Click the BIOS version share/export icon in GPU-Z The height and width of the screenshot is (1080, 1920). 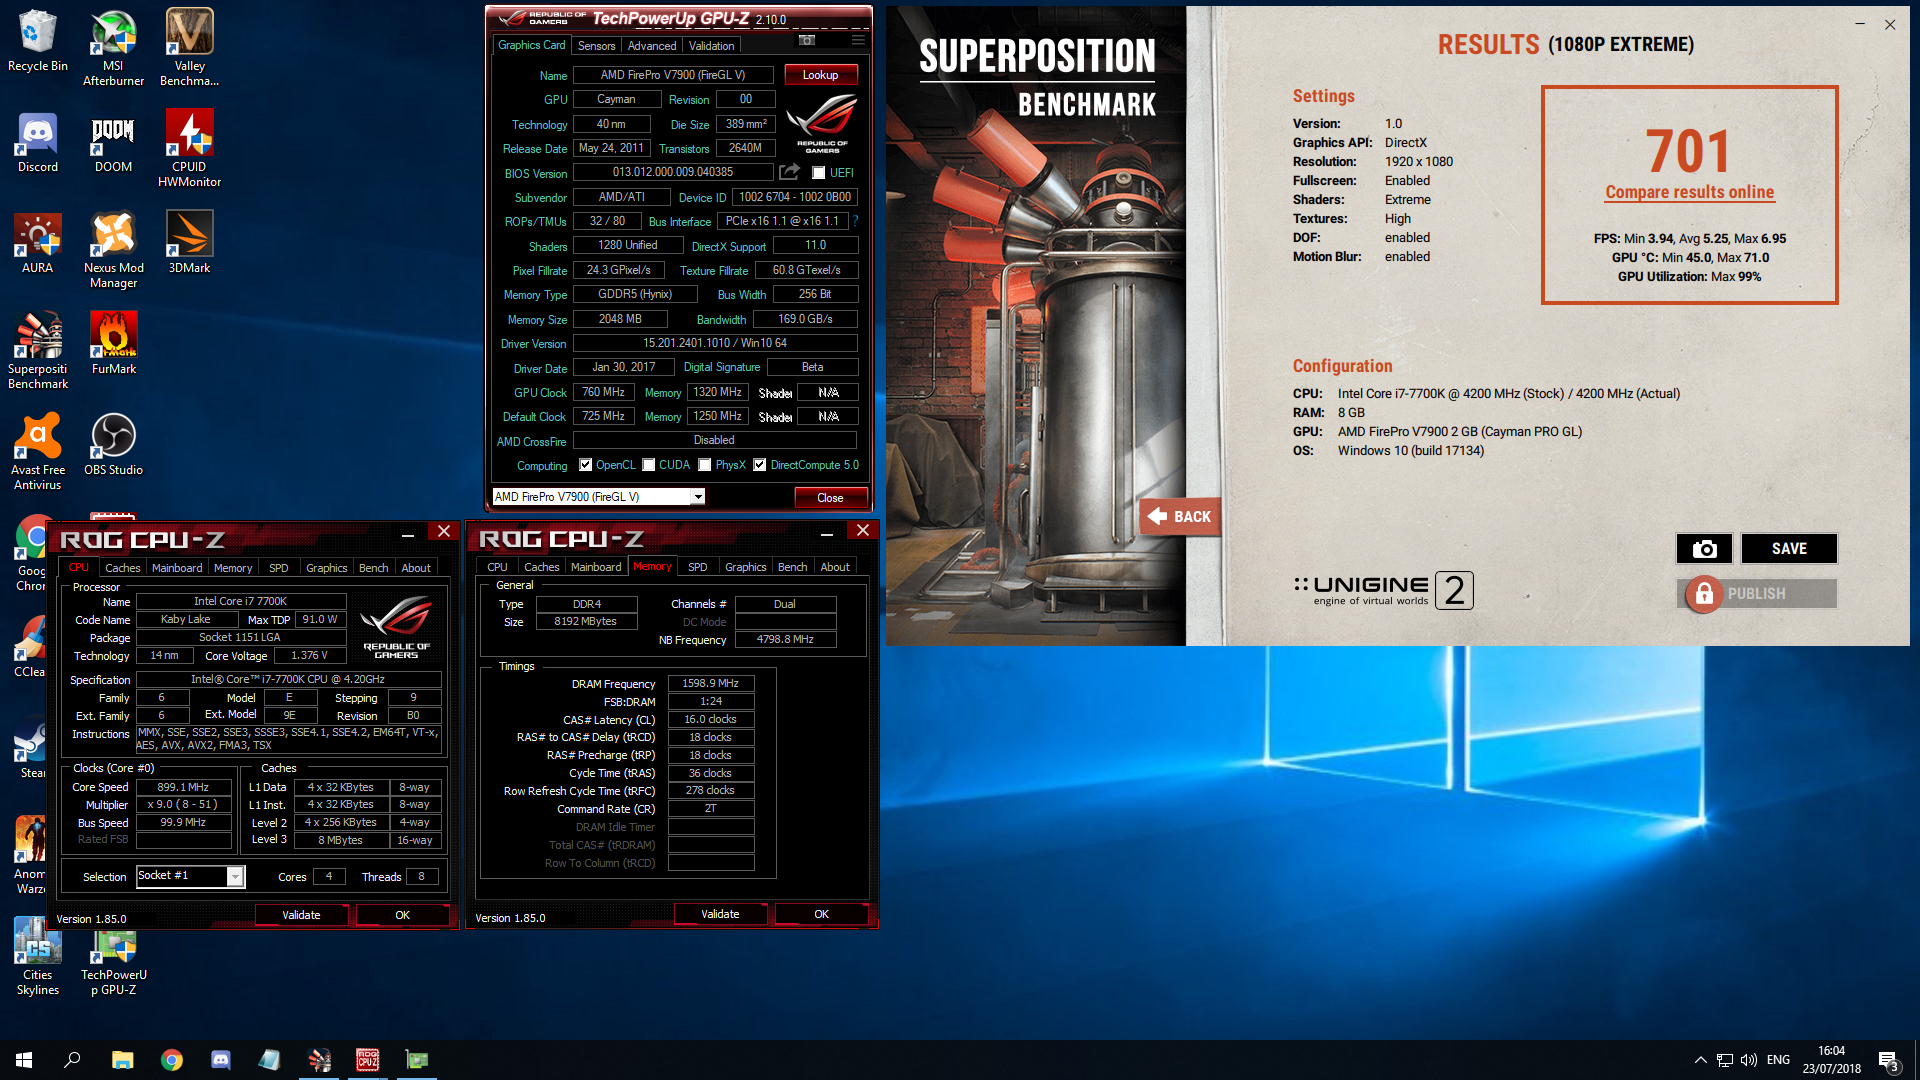pos(790,172)
